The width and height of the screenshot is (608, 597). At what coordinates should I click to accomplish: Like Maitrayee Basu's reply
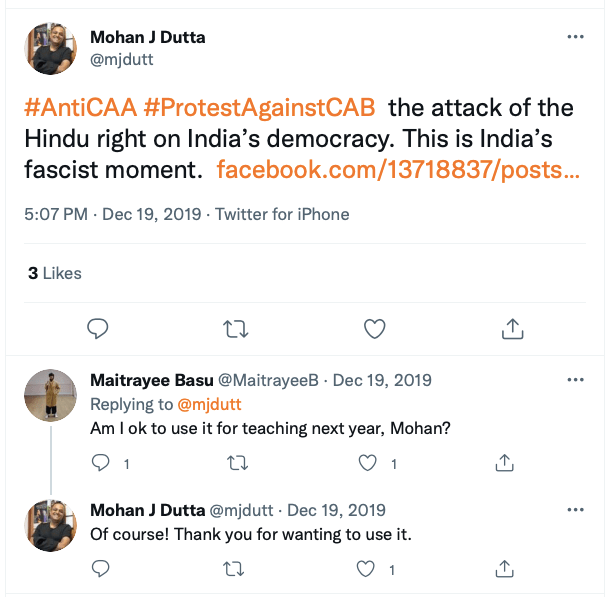point(369,463)
